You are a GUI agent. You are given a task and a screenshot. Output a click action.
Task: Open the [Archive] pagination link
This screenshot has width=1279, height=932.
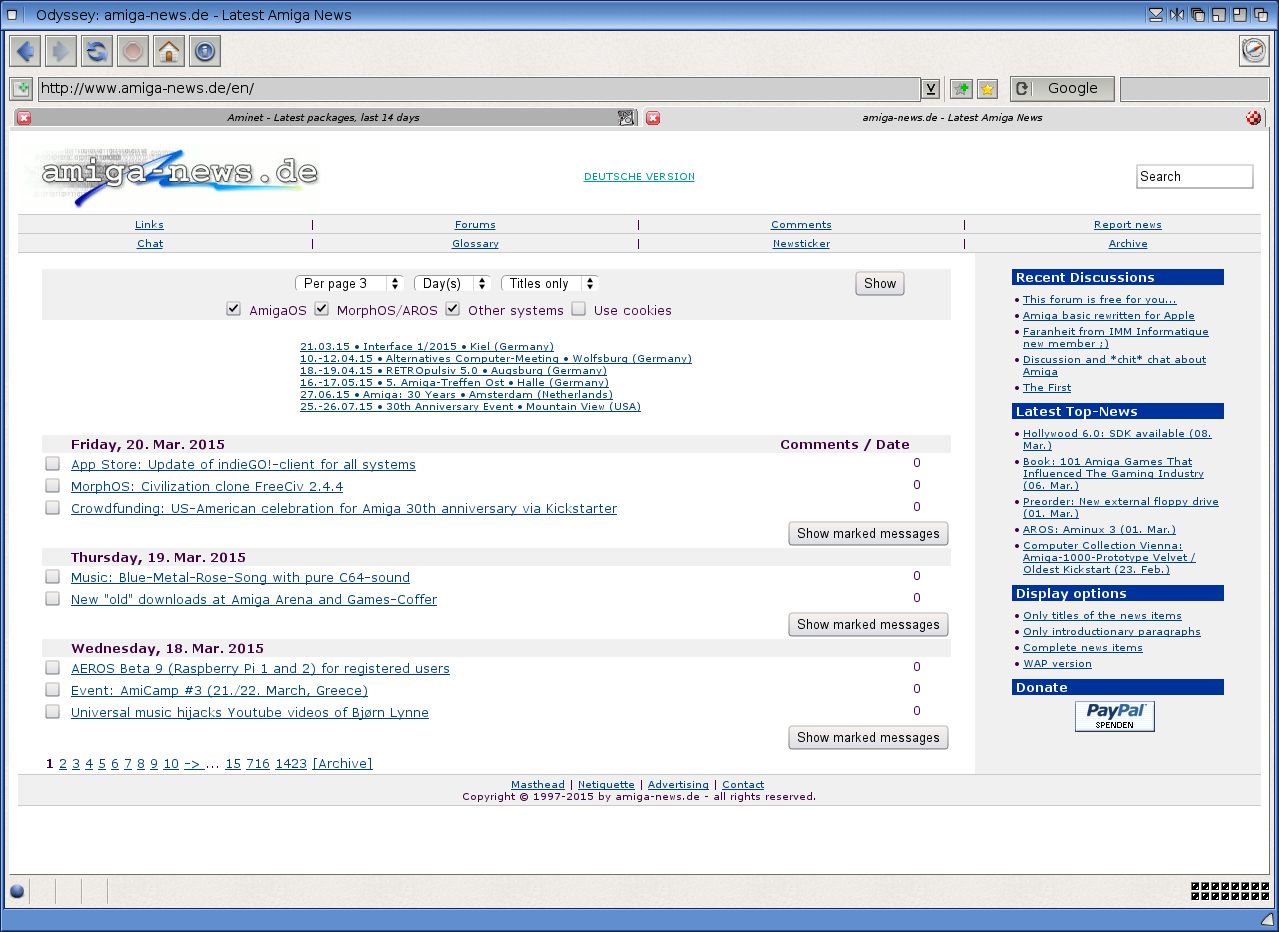(342, 764)
